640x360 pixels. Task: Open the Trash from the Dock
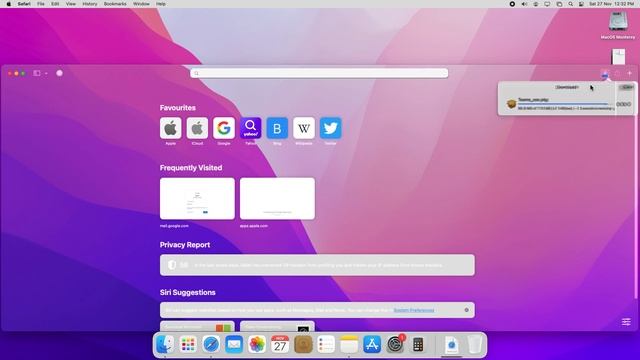pyautogui.click(x=474, y=344)
